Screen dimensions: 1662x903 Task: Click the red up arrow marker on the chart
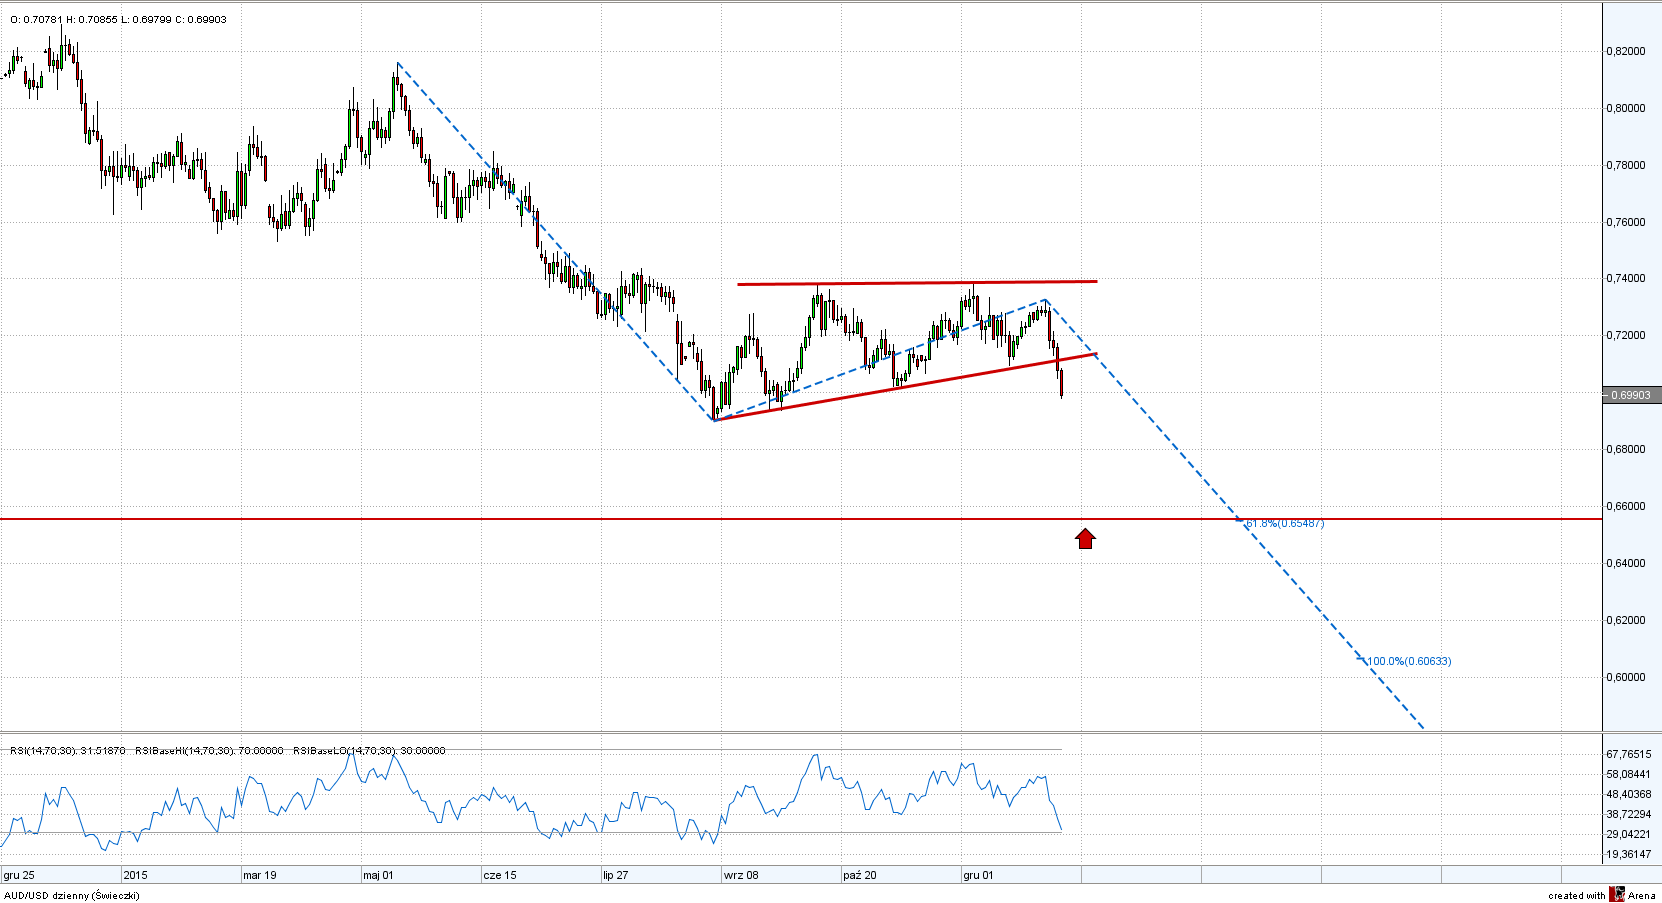pyautogui.click(x=1085, y=538)
